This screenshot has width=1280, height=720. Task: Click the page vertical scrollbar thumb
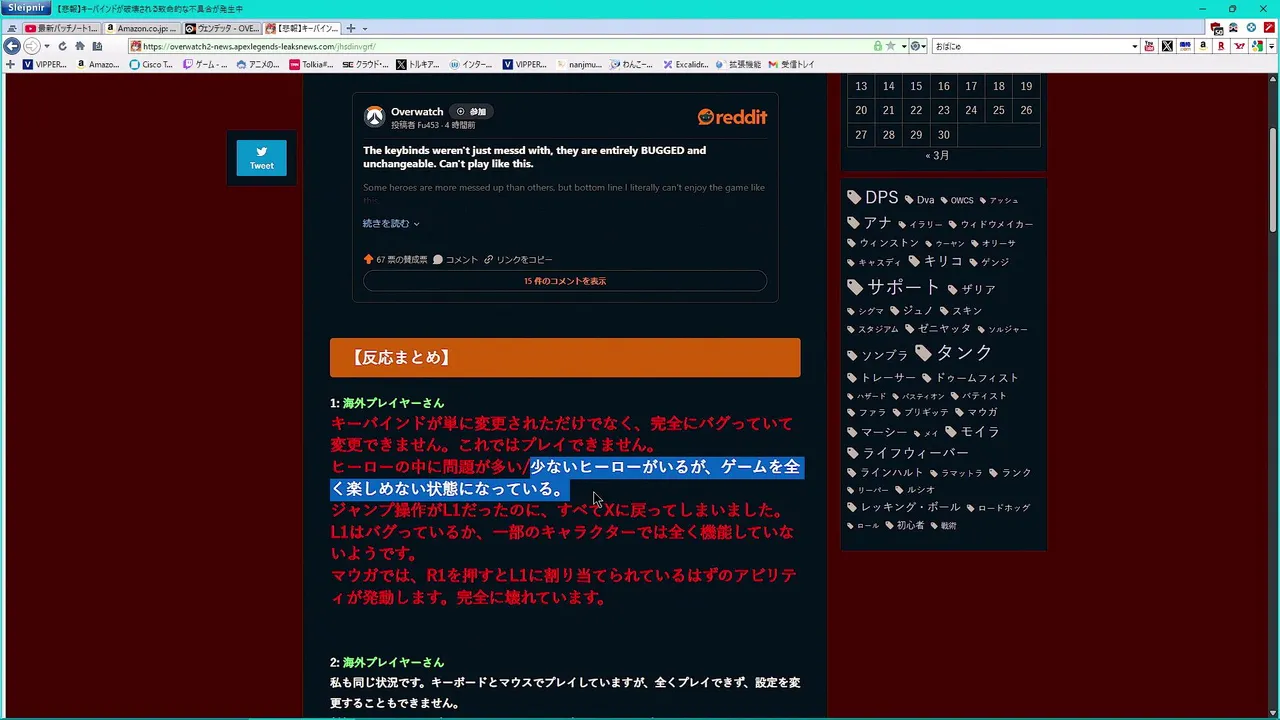coord(1273,180)
